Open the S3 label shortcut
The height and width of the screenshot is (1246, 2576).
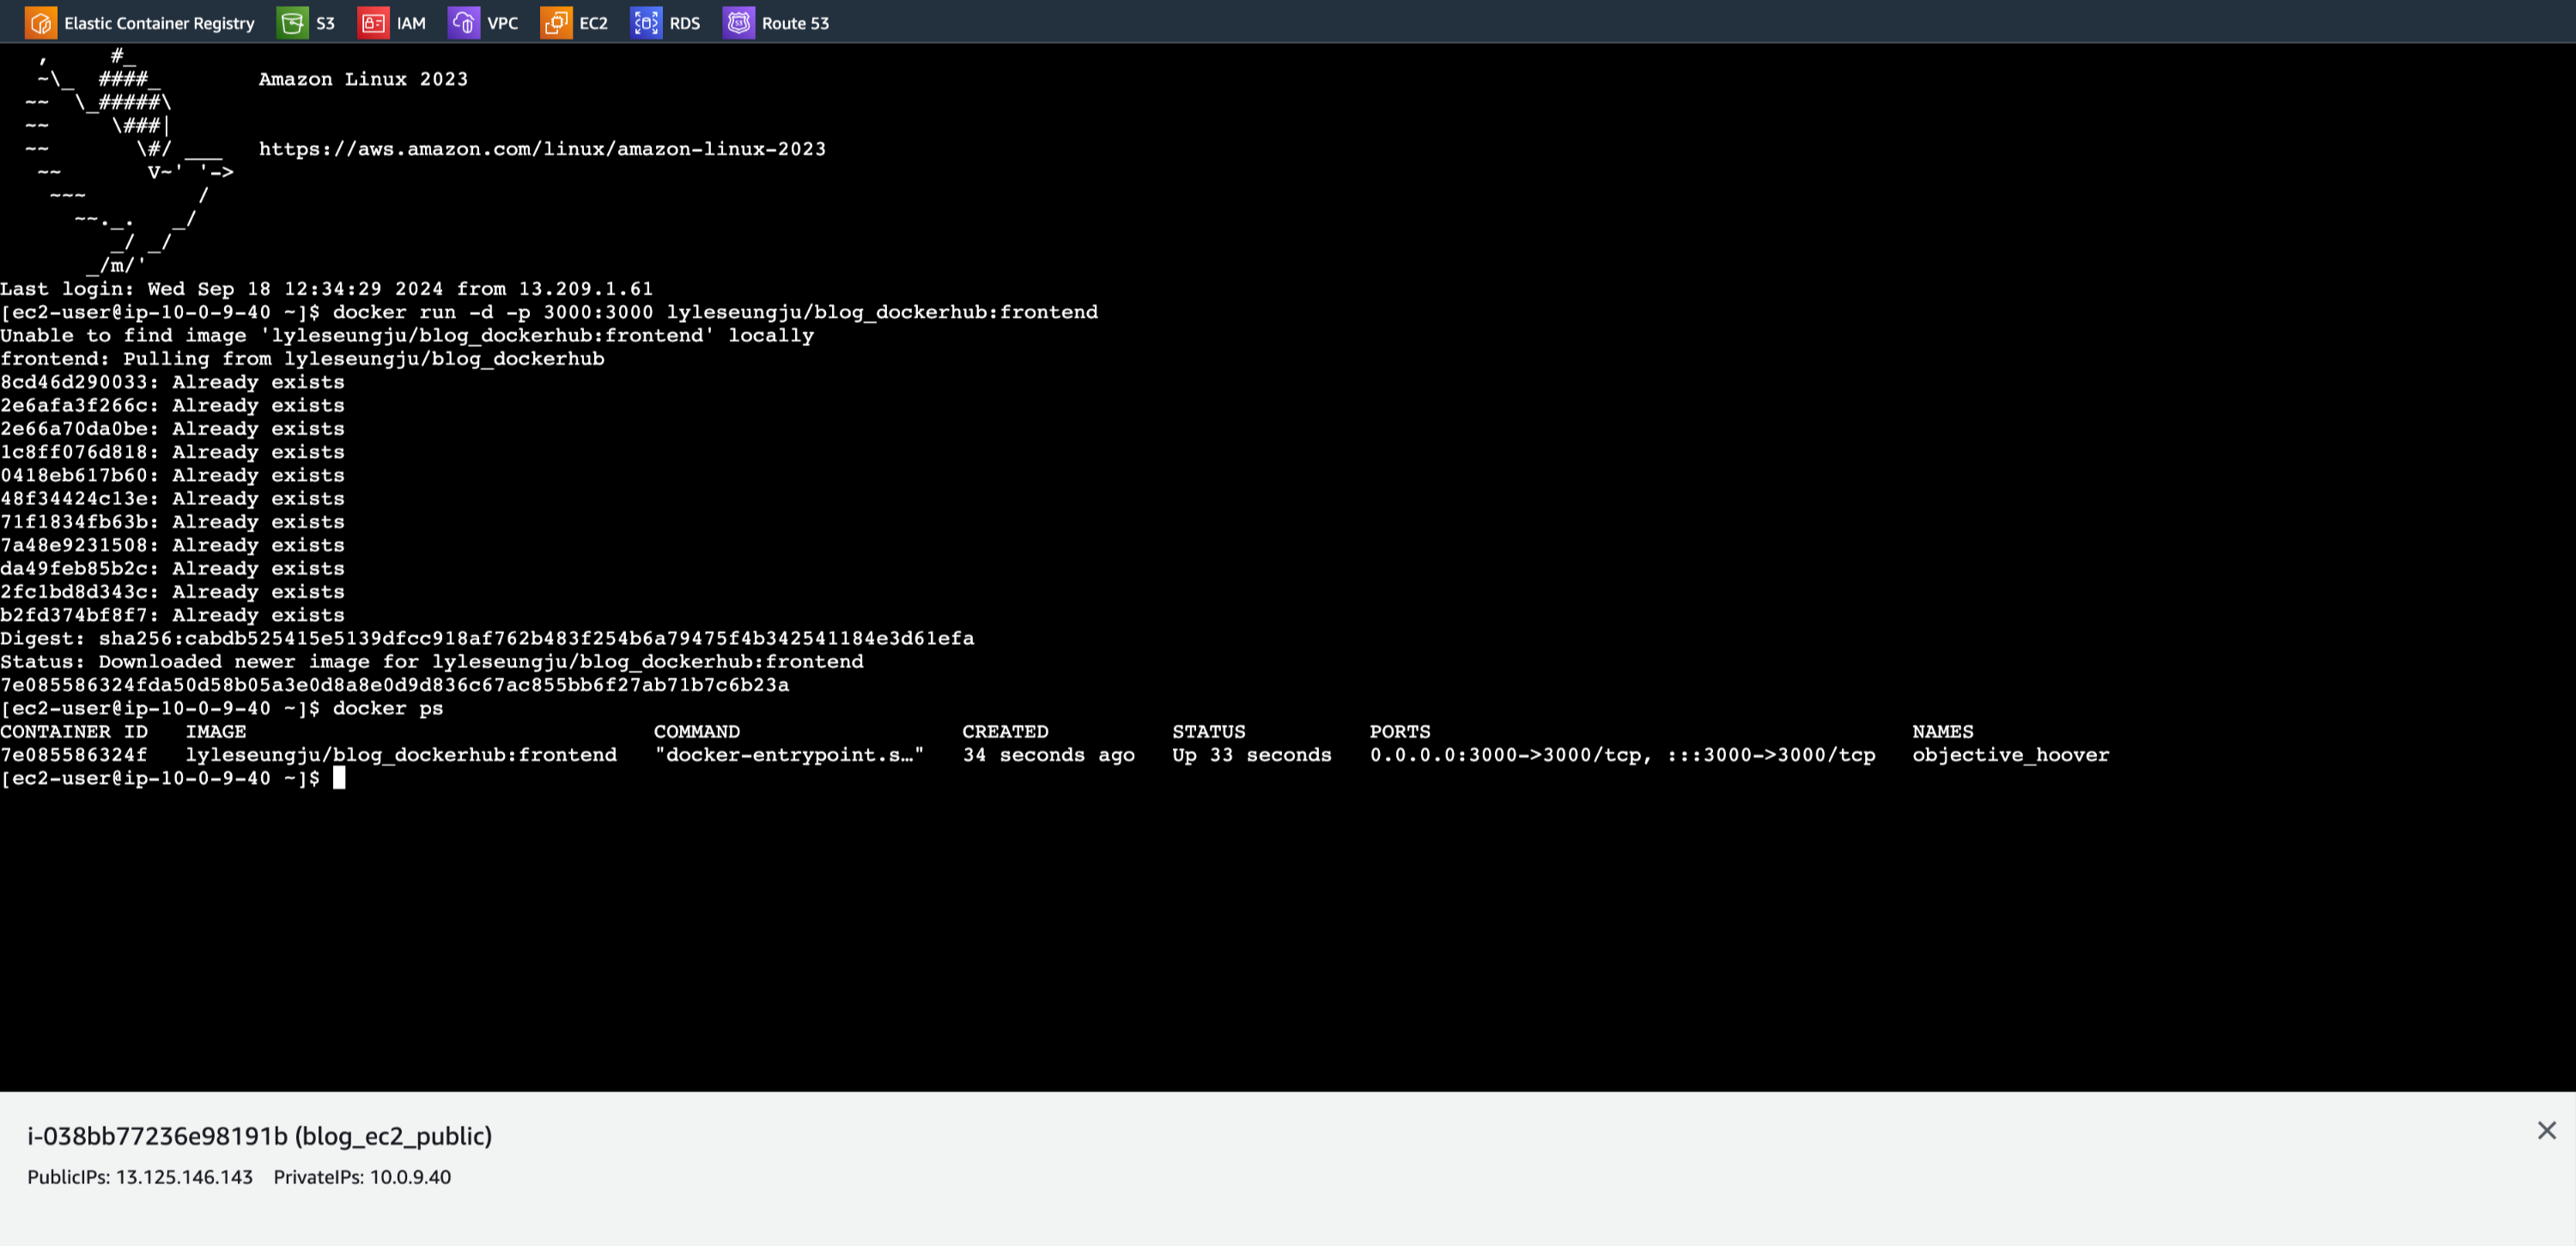coord(325,23)
